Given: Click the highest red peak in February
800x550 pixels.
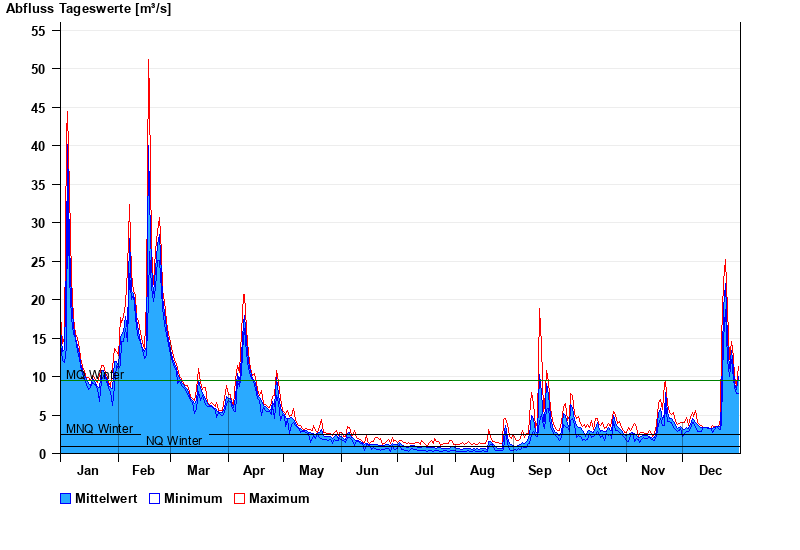Looking at the screenshot, I should (149, 61).
